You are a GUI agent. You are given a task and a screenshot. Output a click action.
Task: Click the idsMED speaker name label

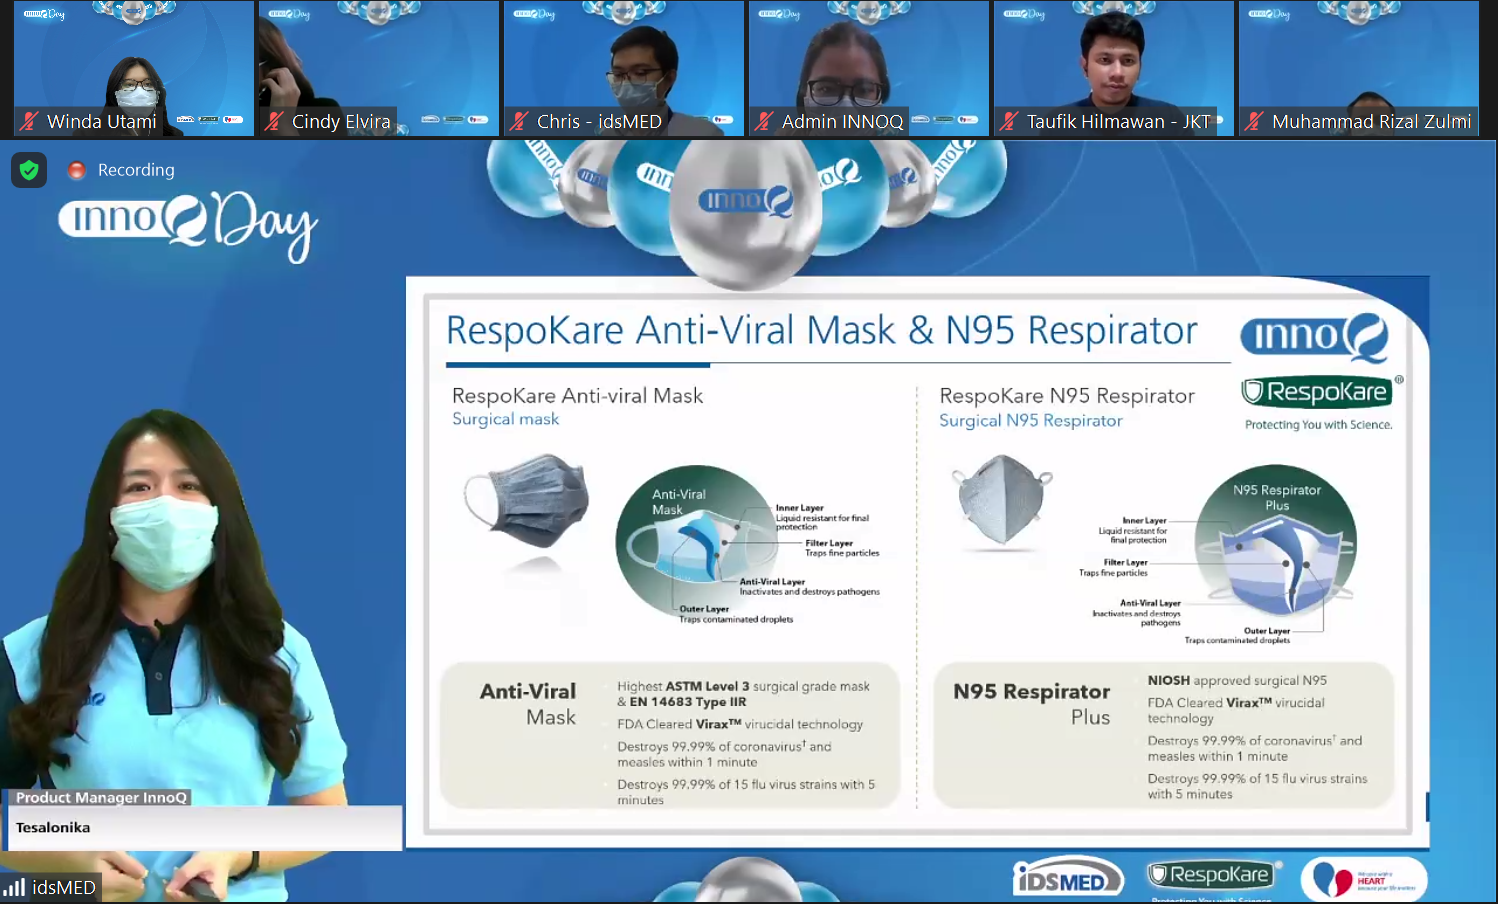coord(64,887)
